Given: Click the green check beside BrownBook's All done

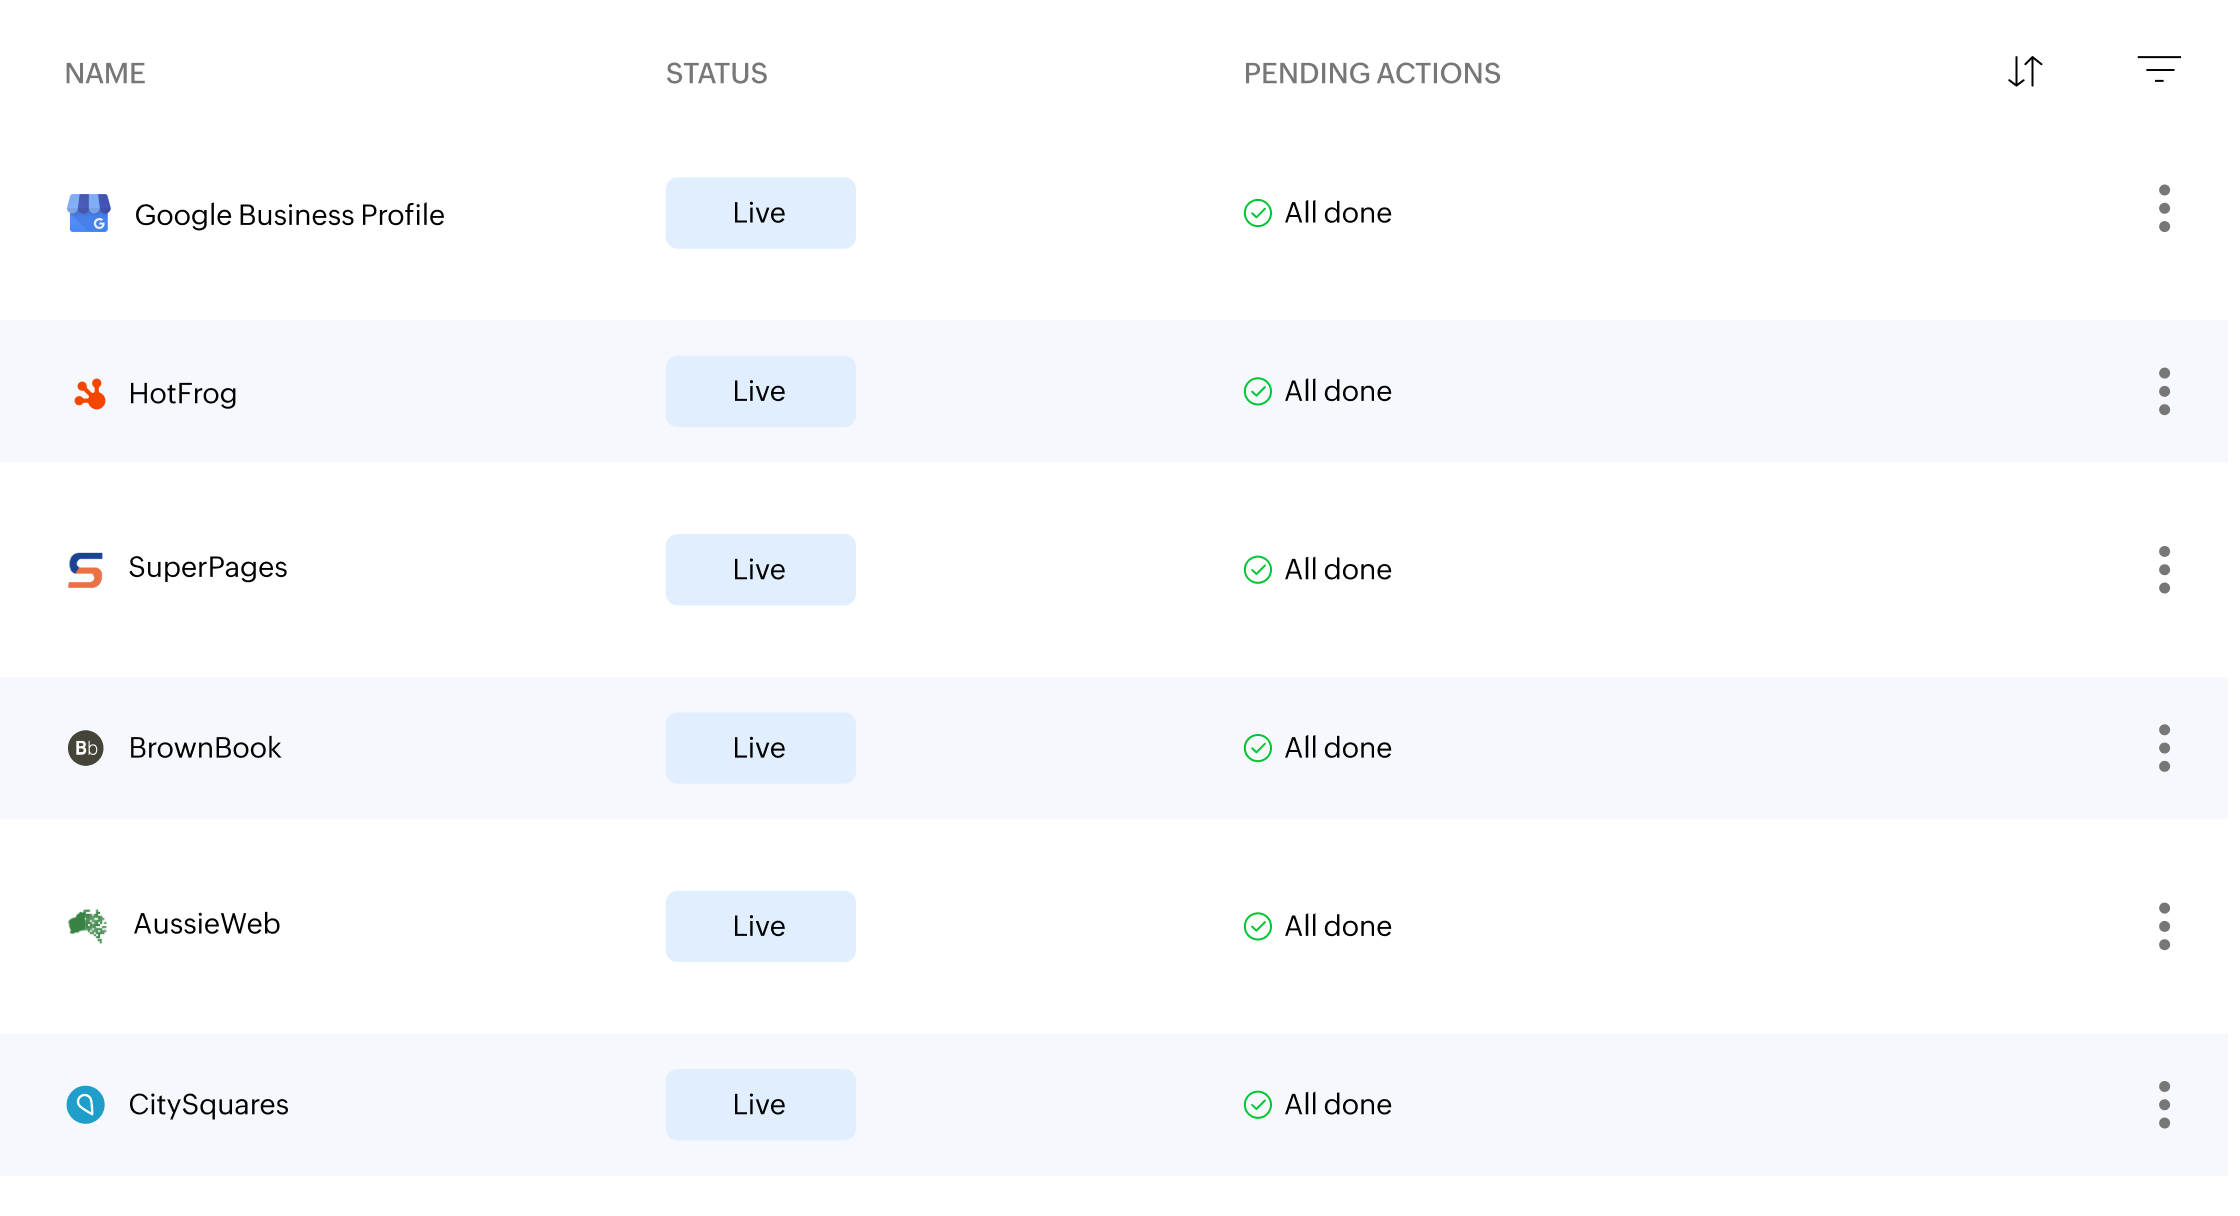Looking at the screenshot, I should tap(1257, 748).
